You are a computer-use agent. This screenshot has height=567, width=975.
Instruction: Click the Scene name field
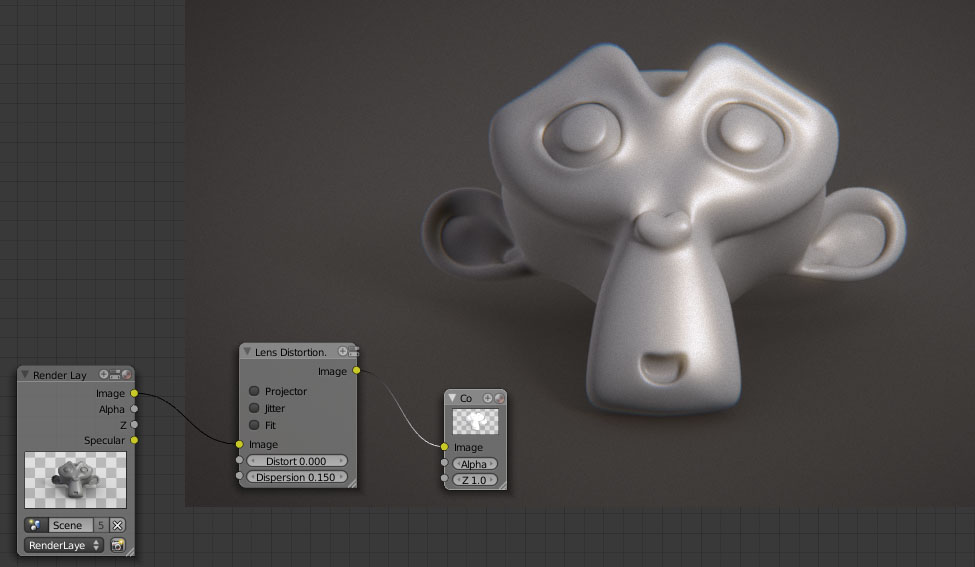click(x=70, y=525)
